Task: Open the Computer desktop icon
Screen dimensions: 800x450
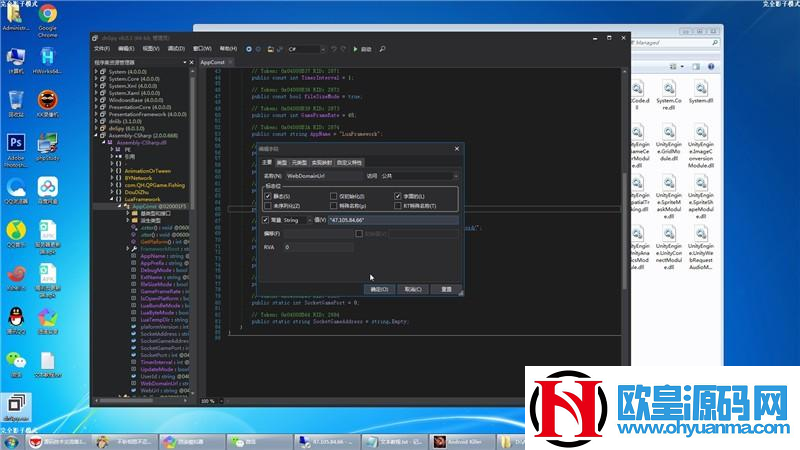Action: click(16, 61)
